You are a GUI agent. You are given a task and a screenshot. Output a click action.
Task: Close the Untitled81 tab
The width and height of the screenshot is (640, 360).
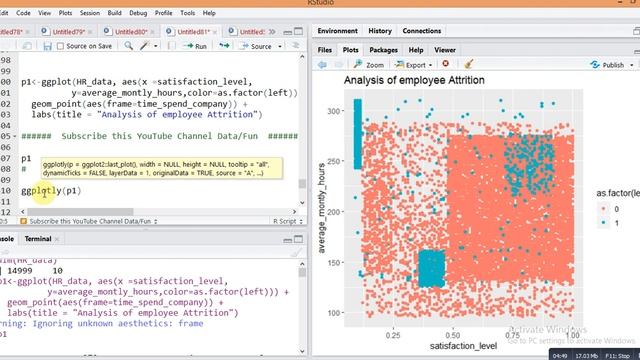click(215, 32)
